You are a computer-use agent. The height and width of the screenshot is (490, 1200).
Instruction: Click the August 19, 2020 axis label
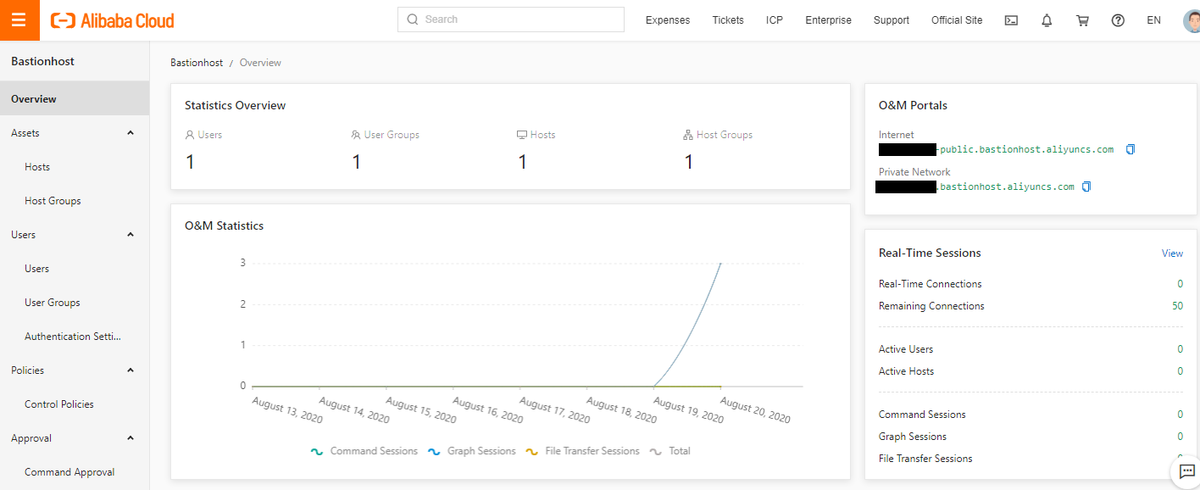[687, 410]
